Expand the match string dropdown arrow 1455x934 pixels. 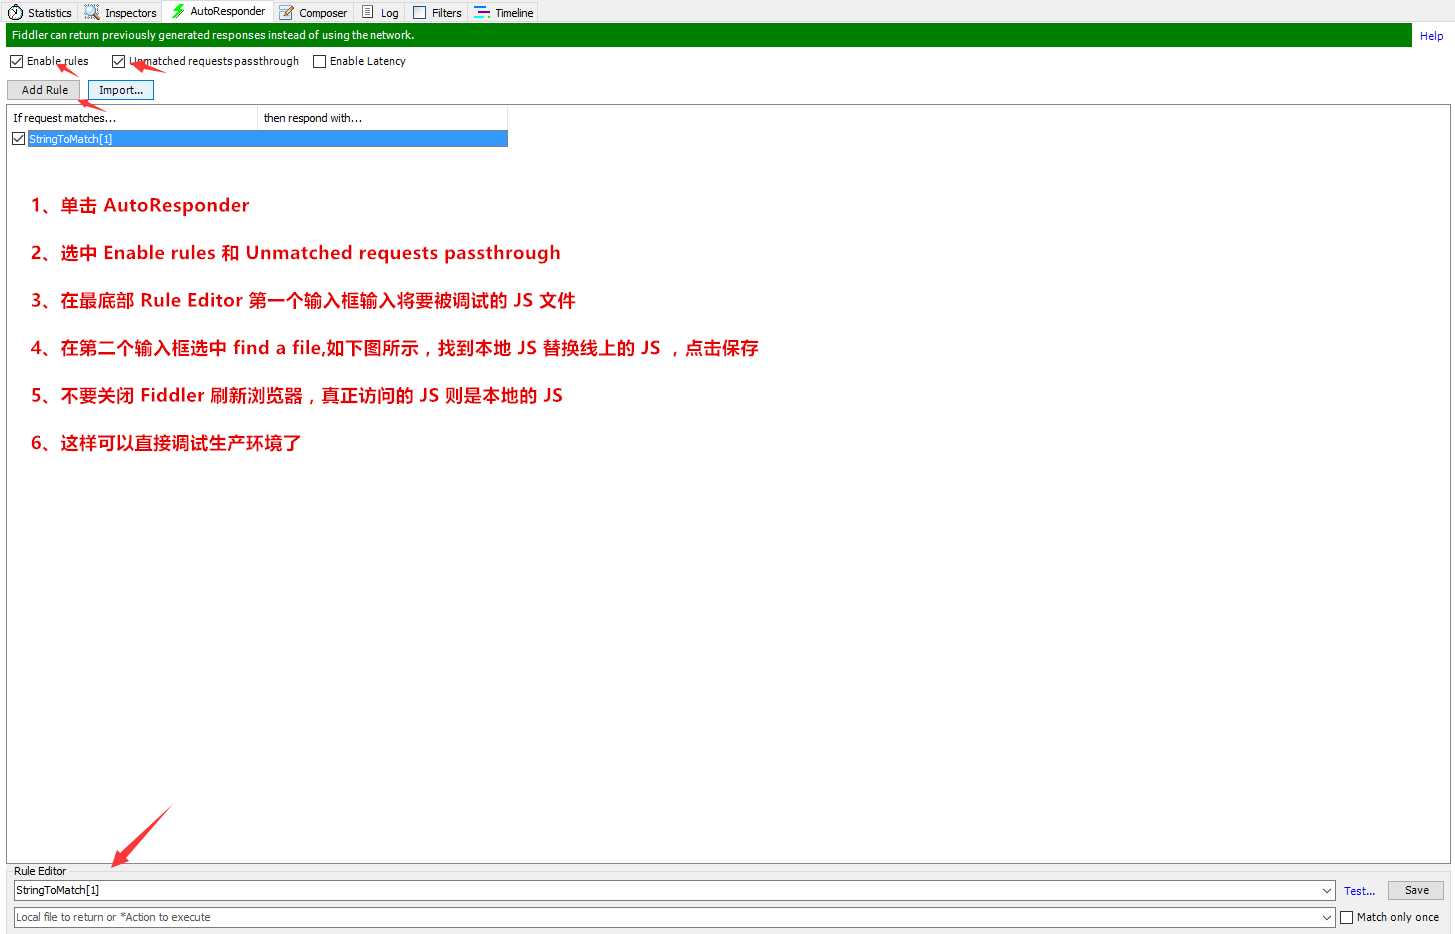1327,890
